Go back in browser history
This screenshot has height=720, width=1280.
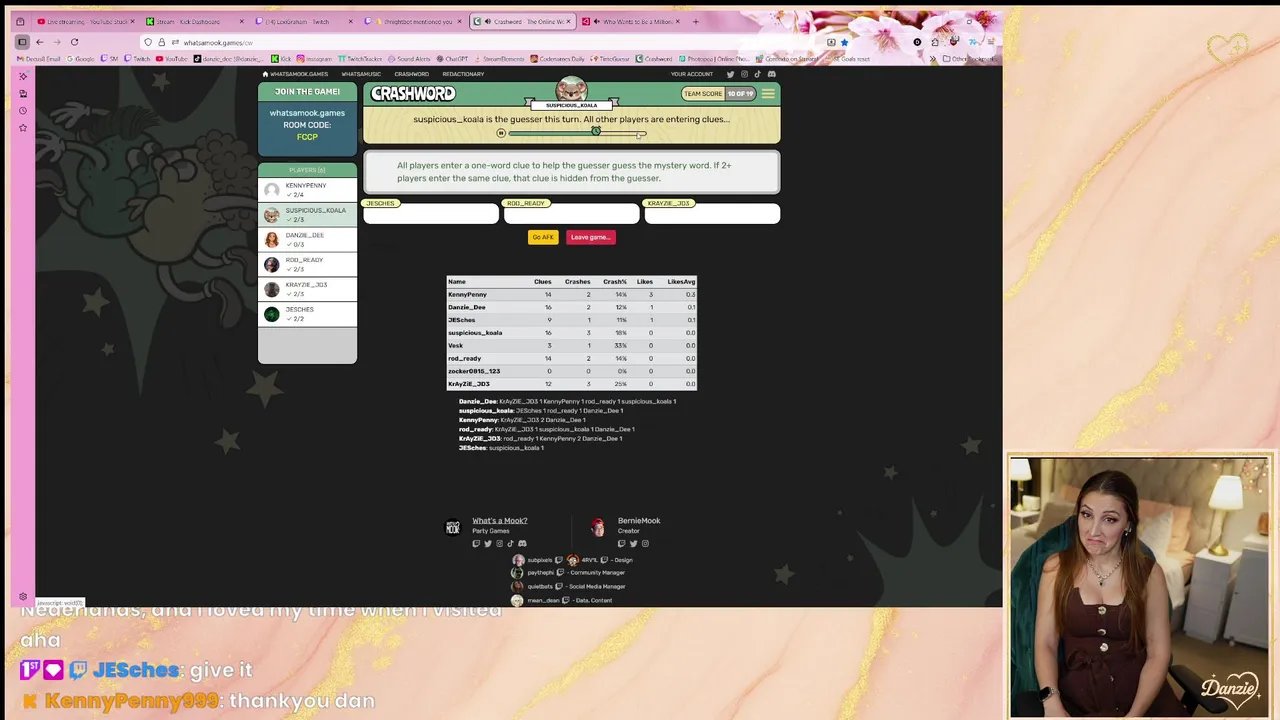[40, 42]
